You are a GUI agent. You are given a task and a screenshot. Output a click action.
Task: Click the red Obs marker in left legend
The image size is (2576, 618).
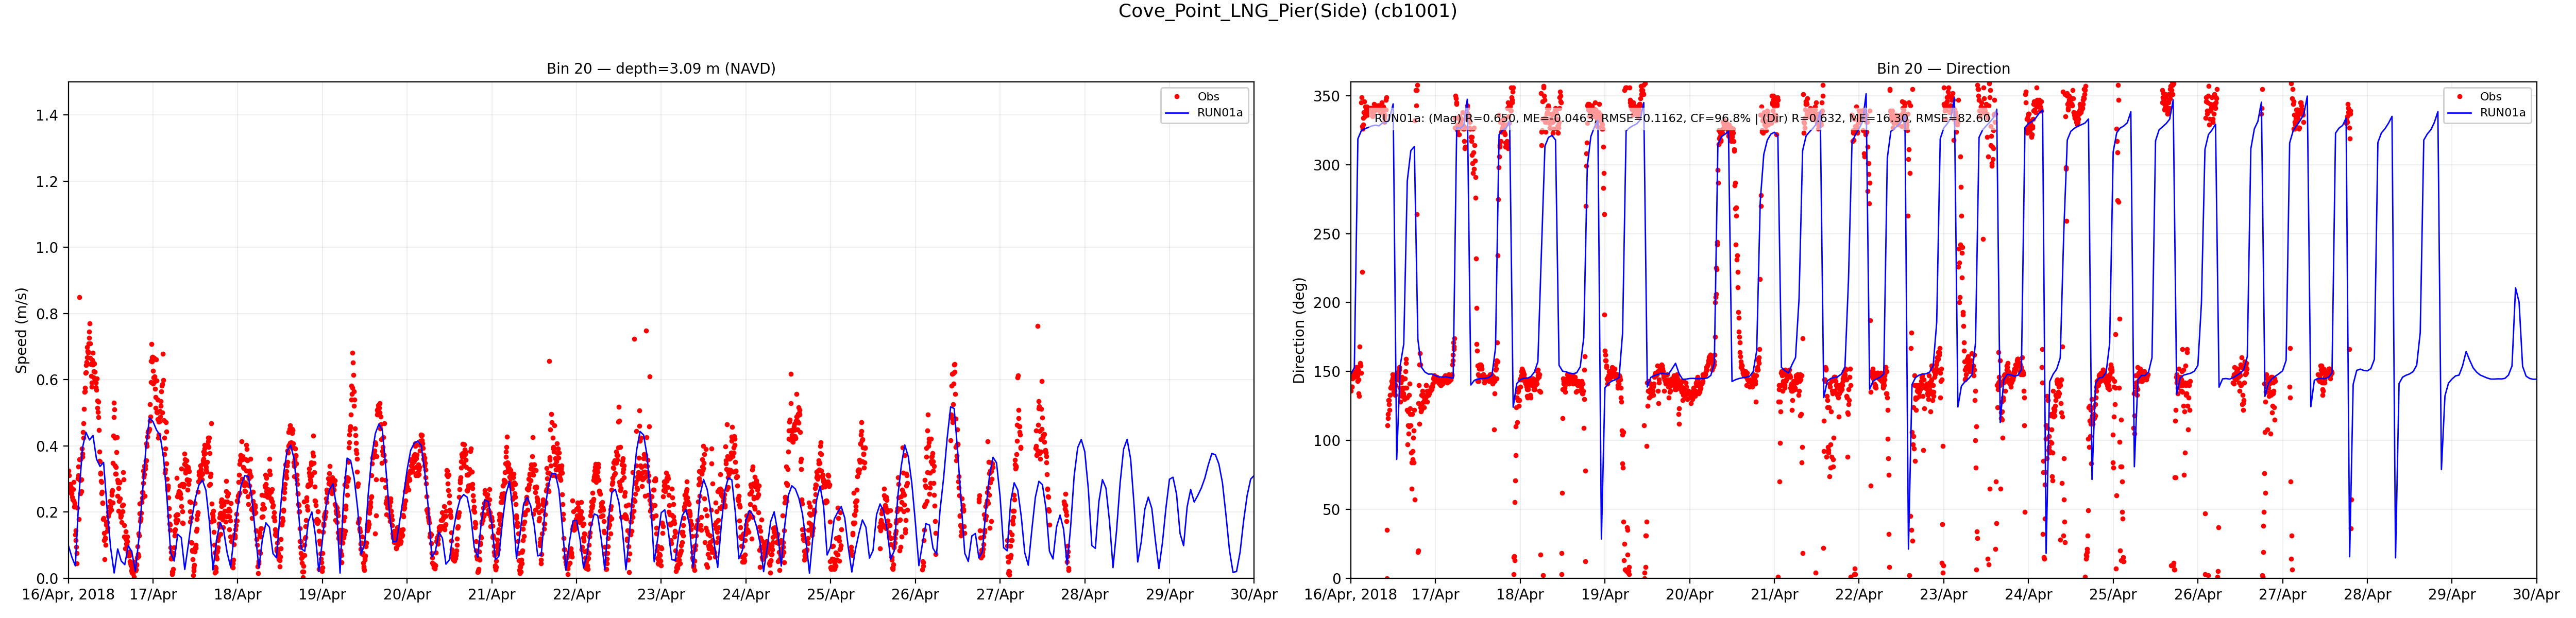coord(1177,97)
